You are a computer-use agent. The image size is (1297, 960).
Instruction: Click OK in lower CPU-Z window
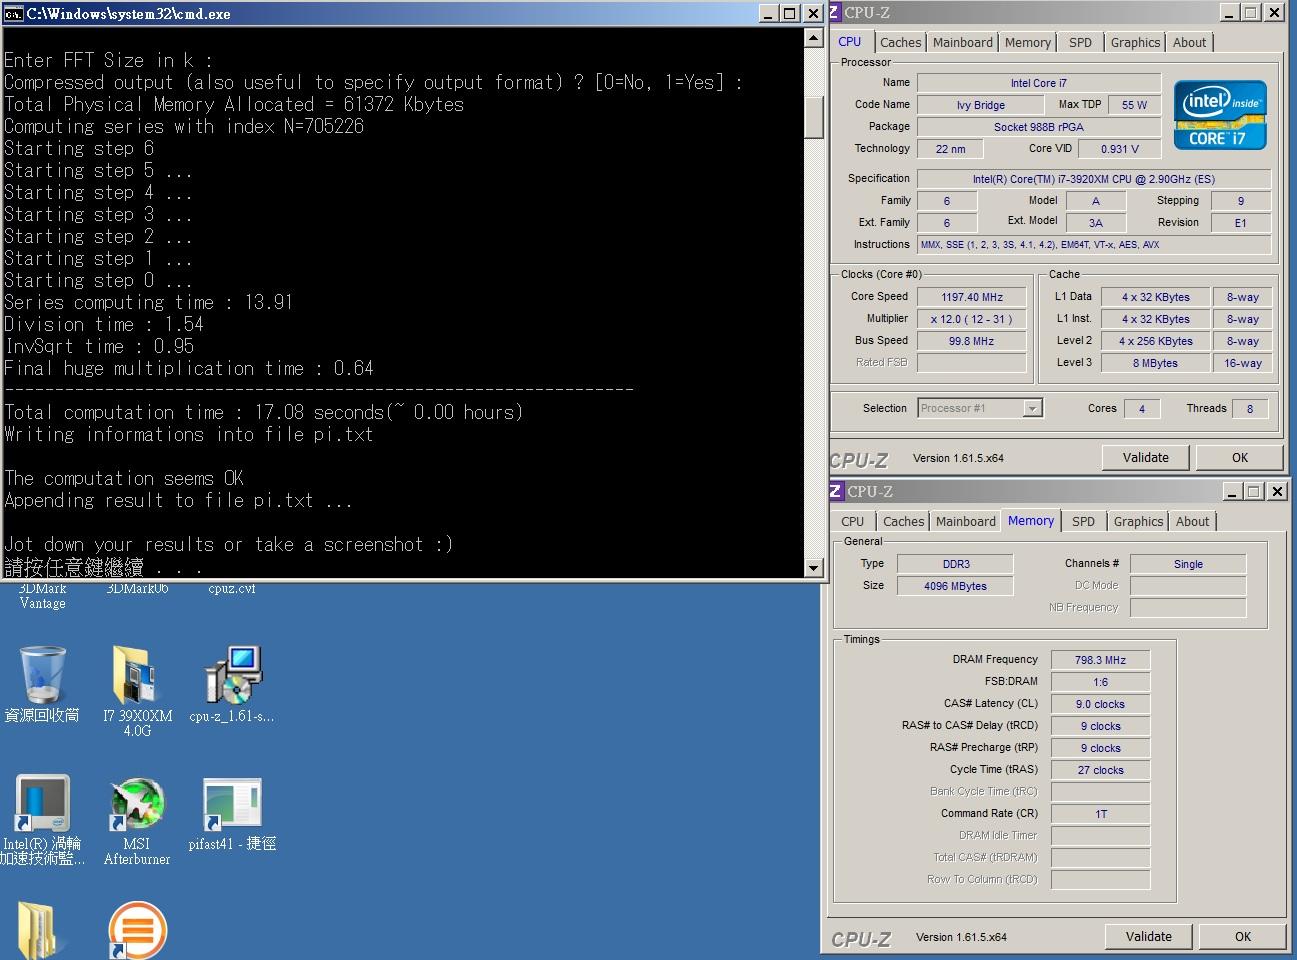click(x=1243, y=936)
